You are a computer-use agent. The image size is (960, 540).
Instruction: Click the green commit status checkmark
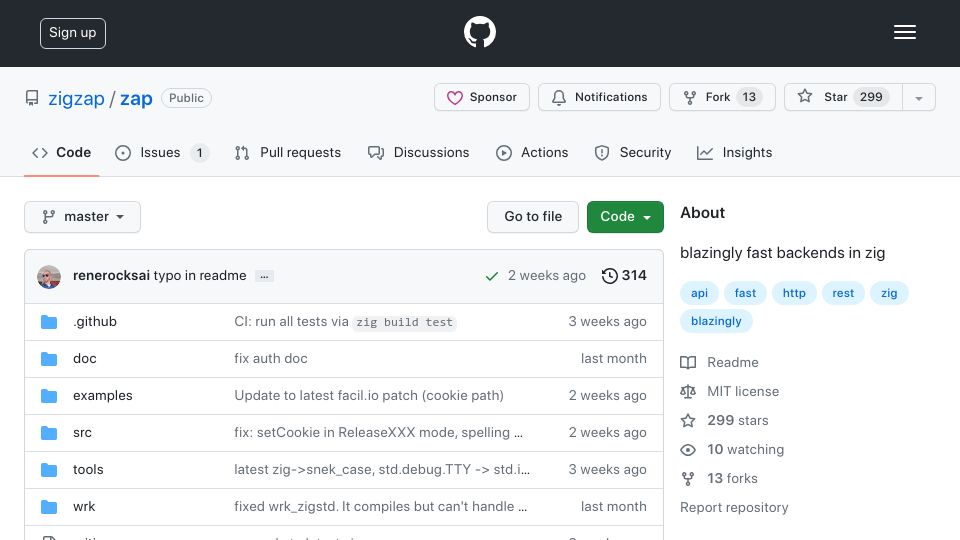point(491,276)
